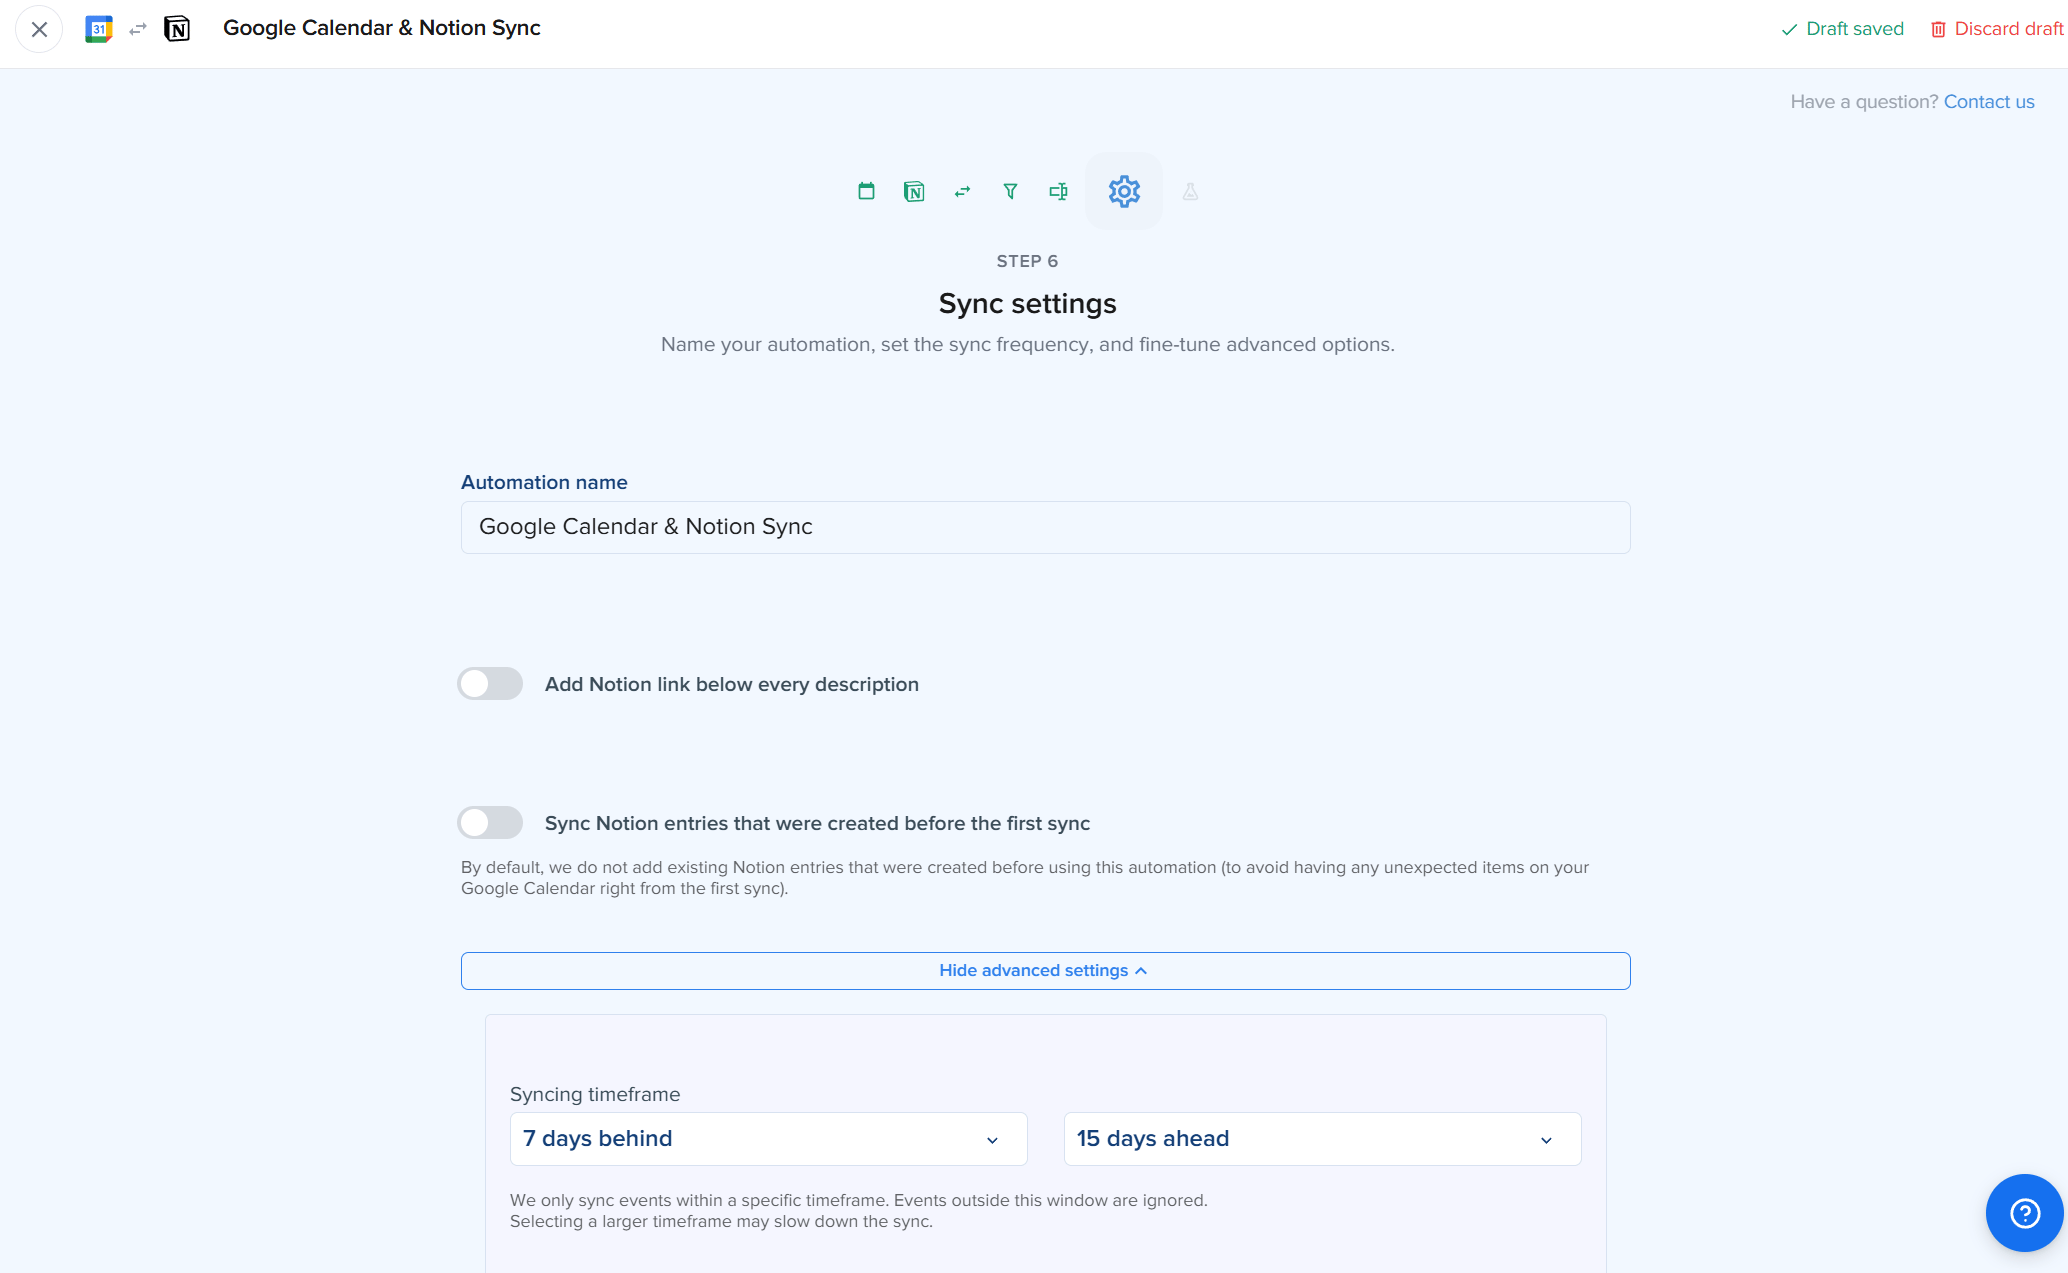Click the Draft saved checkmark icon

[x=1789, y=29]
